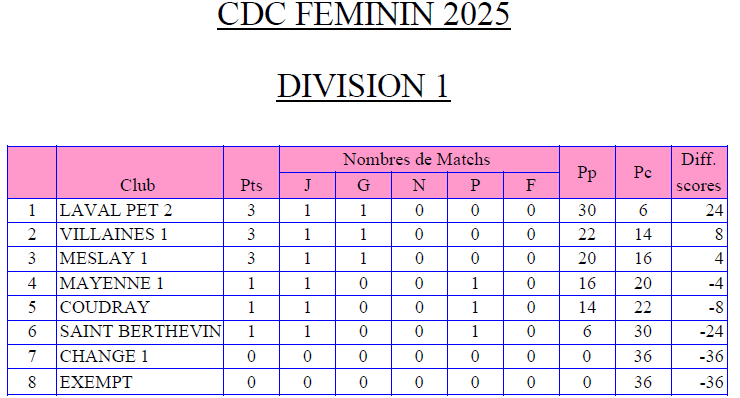
Task: Select the COUDRAY club cell
Action: click(140, 308)
